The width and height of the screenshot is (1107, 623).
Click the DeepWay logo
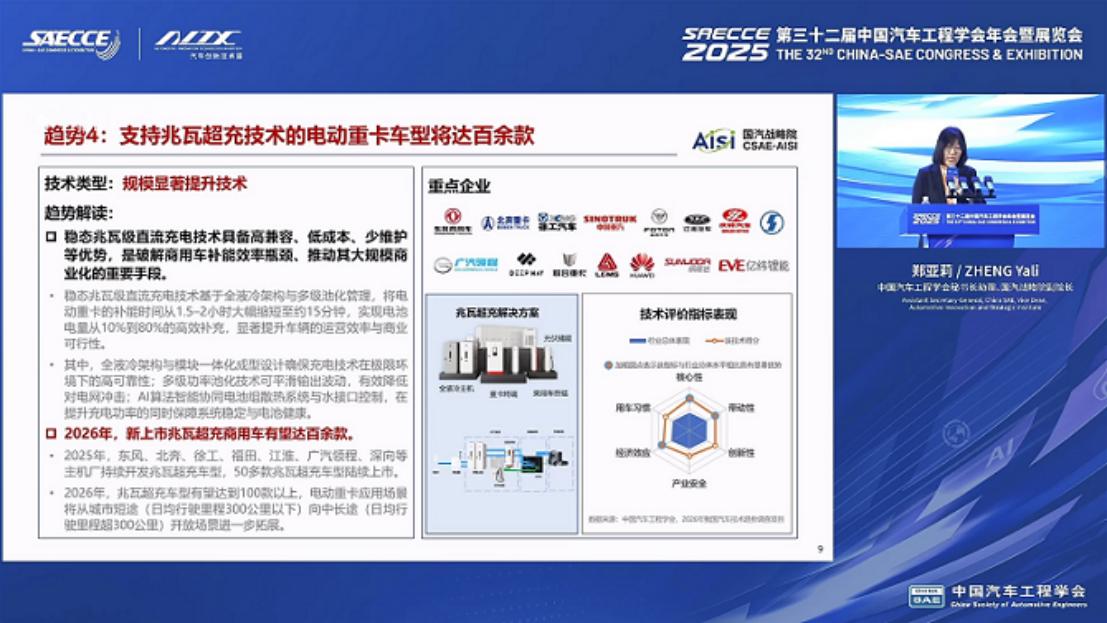point(526,265)
